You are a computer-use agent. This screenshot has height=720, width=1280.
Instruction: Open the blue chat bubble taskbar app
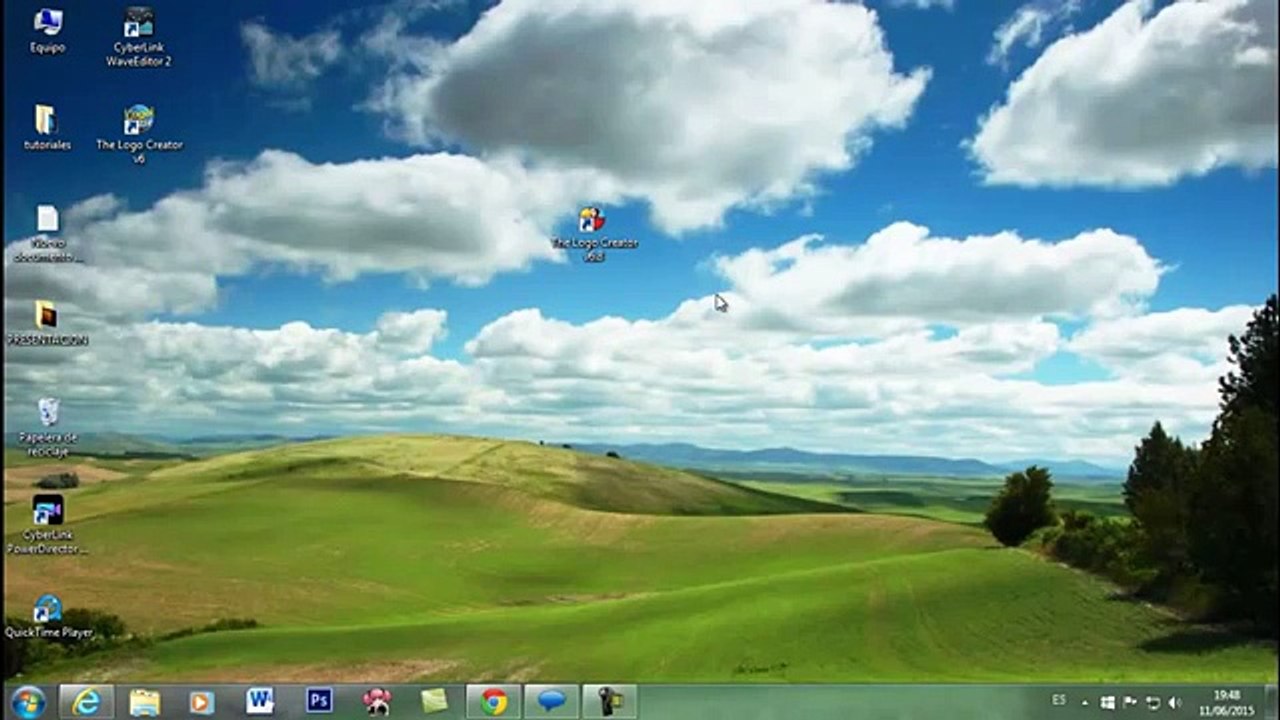pyautogui.click(x=551, y=701)
